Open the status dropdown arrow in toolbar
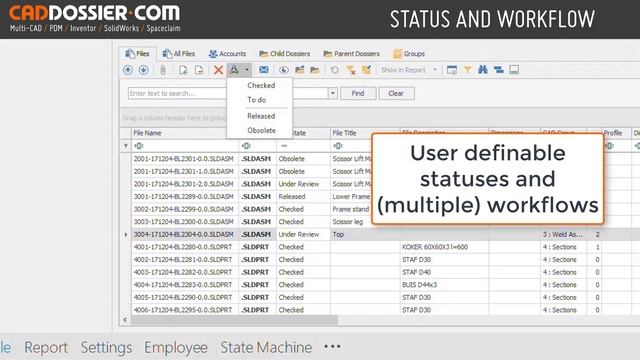The height and width of the screenshot is (360, 640). coord(247,70)
